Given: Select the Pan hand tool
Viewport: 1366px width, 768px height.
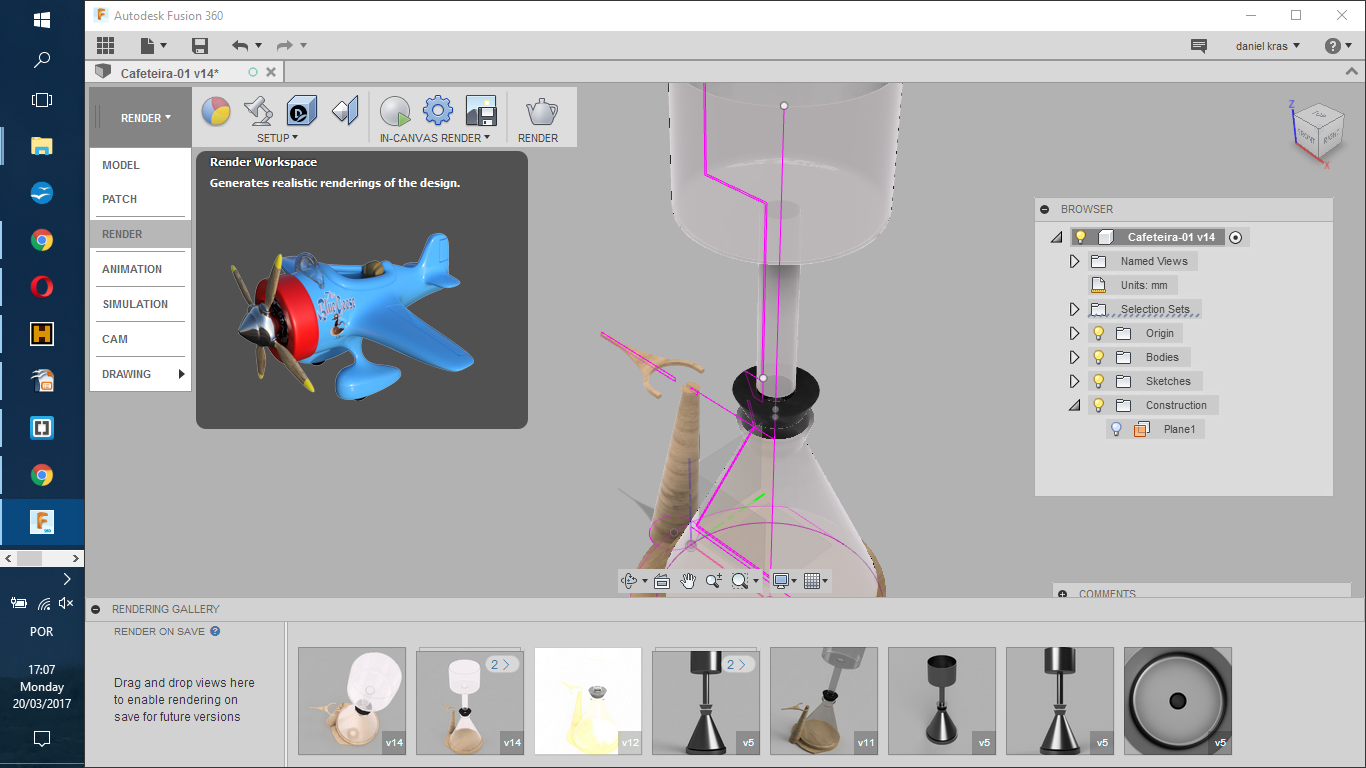Looking at the screenshot, I should pos(688,581).
